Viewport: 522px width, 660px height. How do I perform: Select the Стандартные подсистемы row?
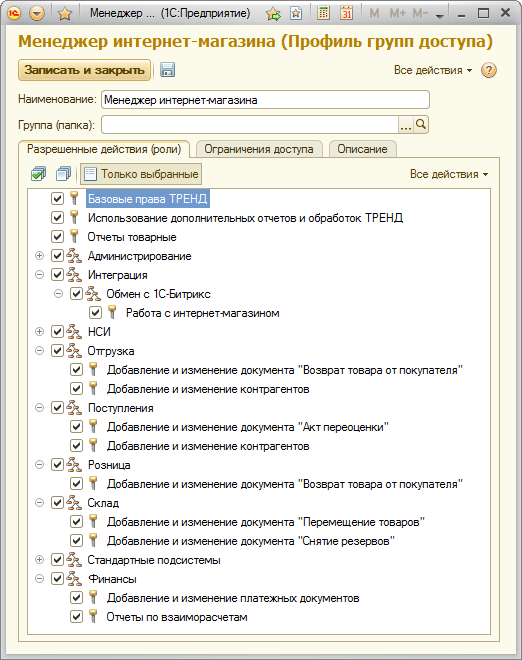pos(154,560)
